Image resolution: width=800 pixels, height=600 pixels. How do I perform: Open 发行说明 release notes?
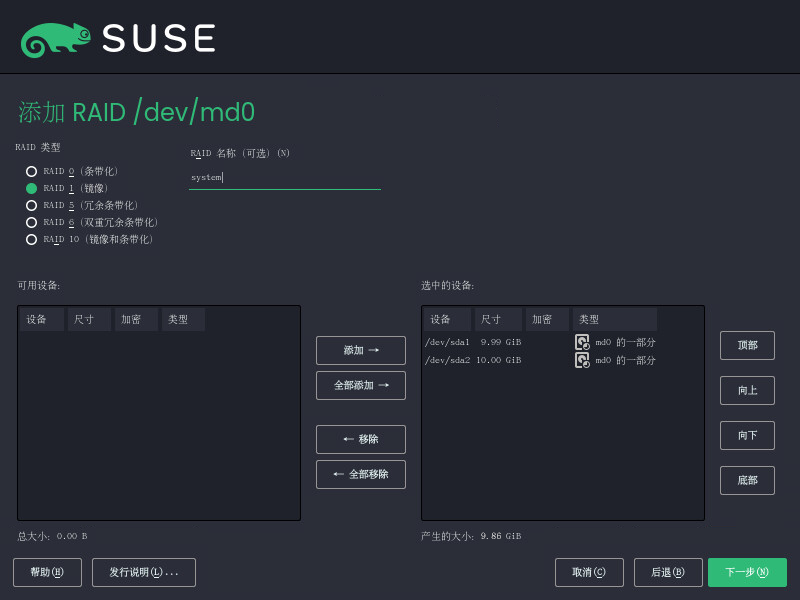click(x=144, y=572)
